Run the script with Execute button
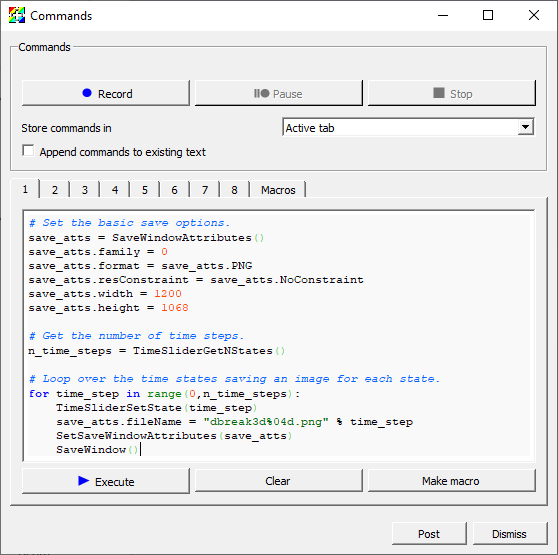The height and width of the screenshot is (555, 558). [106, 481]
